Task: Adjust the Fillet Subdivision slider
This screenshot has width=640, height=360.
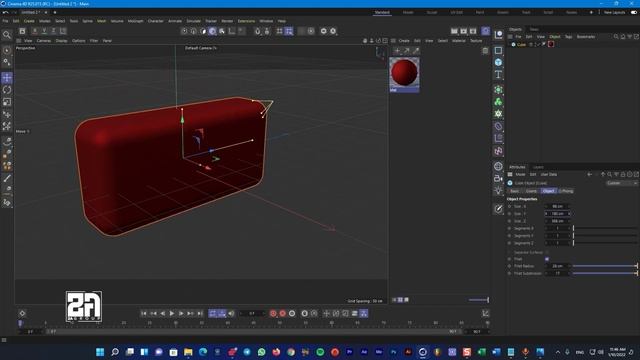Action: [605, 273]
